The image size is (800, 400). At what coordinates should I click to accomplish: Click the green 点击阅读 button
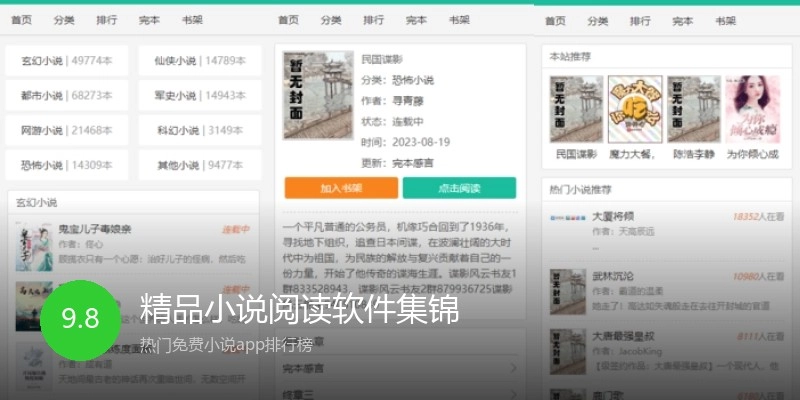[x=459, y=188]
